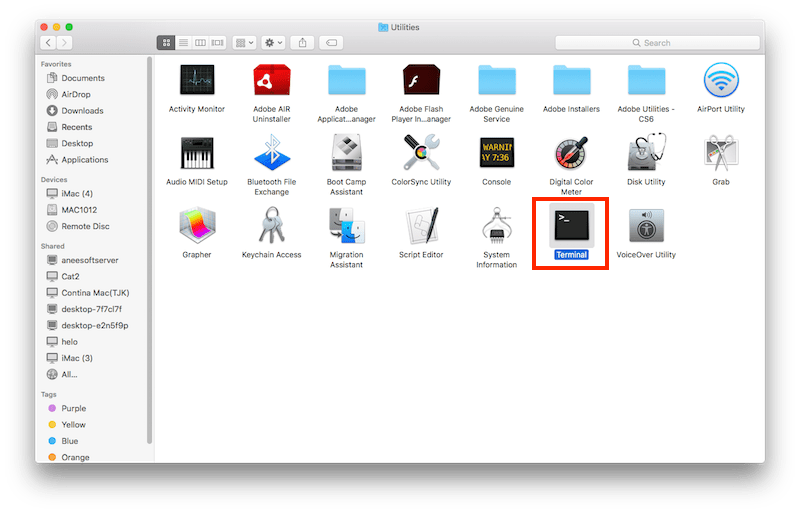This screenshot has height=513, width=800.
Task: Click the Edit Tags button
Action: (331, 43)
